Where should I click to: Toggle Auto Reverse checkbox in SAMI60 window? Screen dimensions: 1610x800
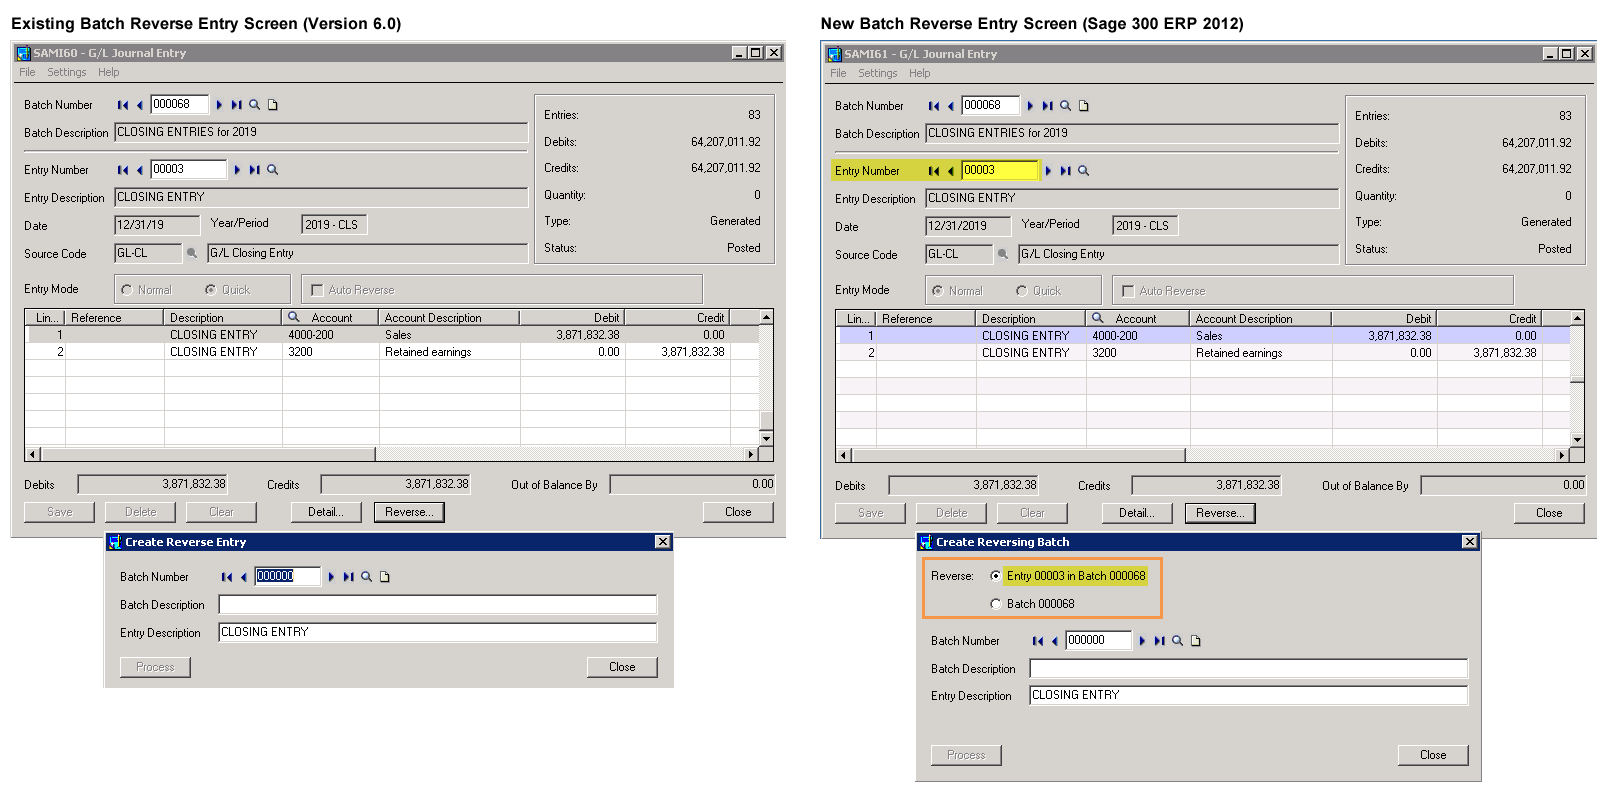click(317, 290)
